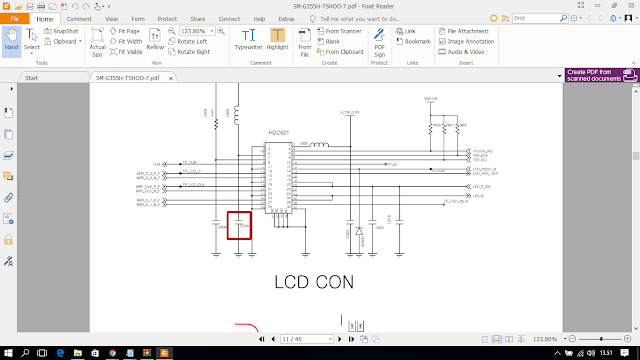Rotate the page left
Image resolution: width=640 pixels, height=360 pixels.
(188, 41)
